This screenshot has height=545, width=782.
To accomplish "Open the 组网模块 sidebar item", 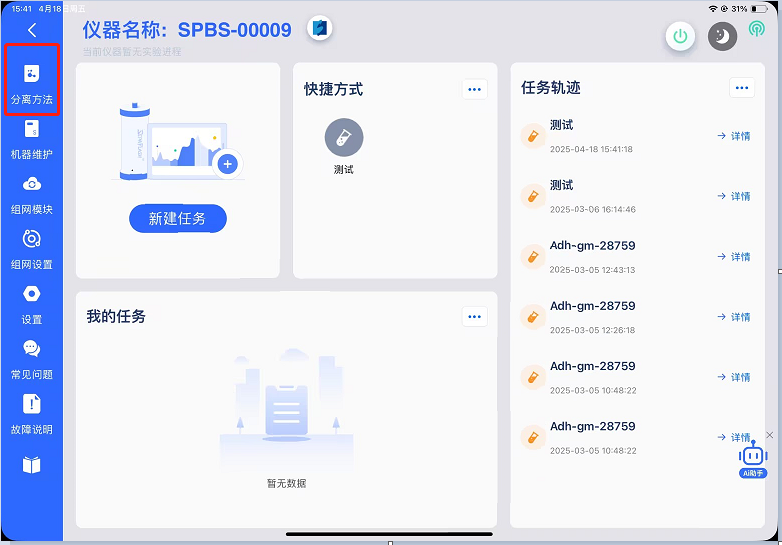I will (31, 193).
